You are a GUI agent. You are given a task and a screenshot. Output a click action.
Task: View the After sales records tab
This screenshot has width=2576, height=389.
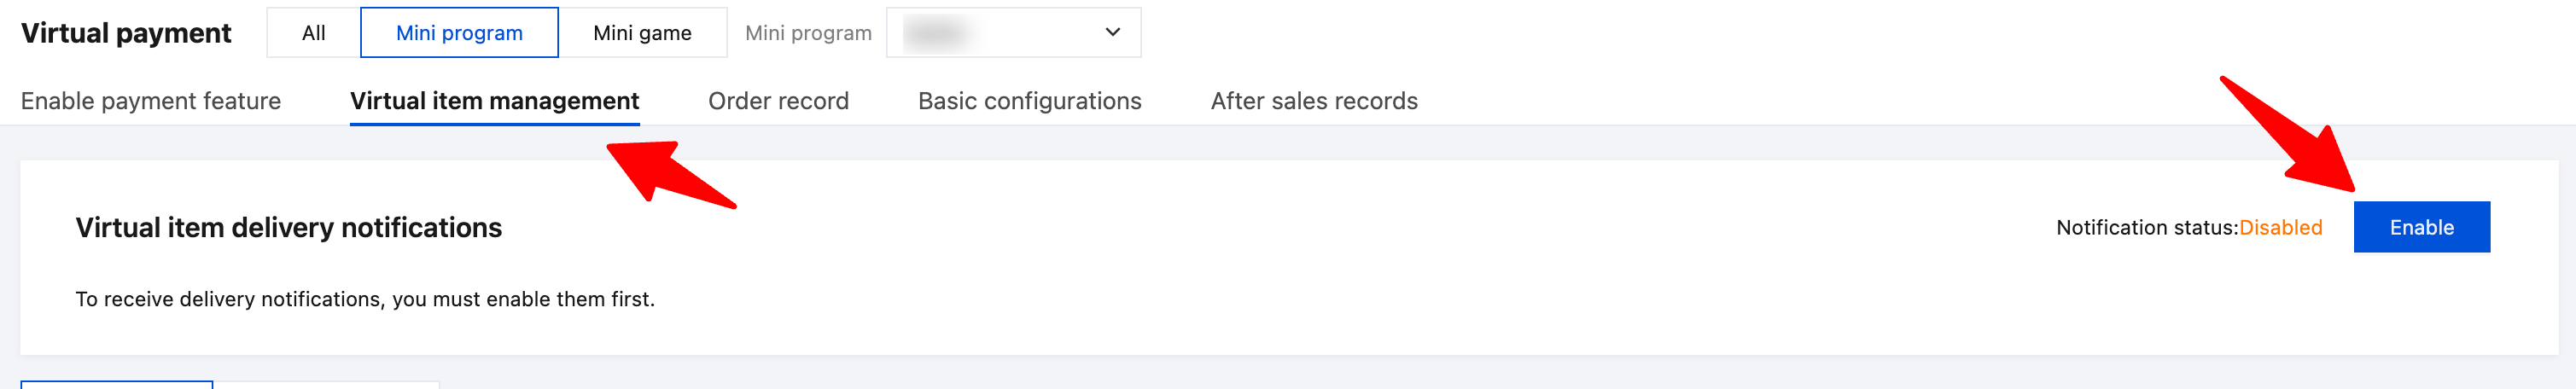click(x=1313, y=101)
